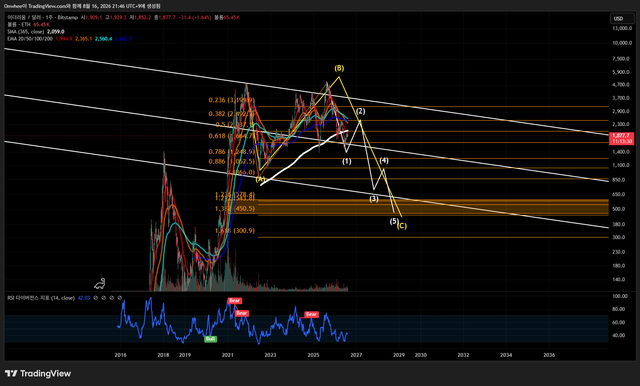640x386 pixels.
Task: Click the 2016 year on time axis
Action: (x=120, y=355)
